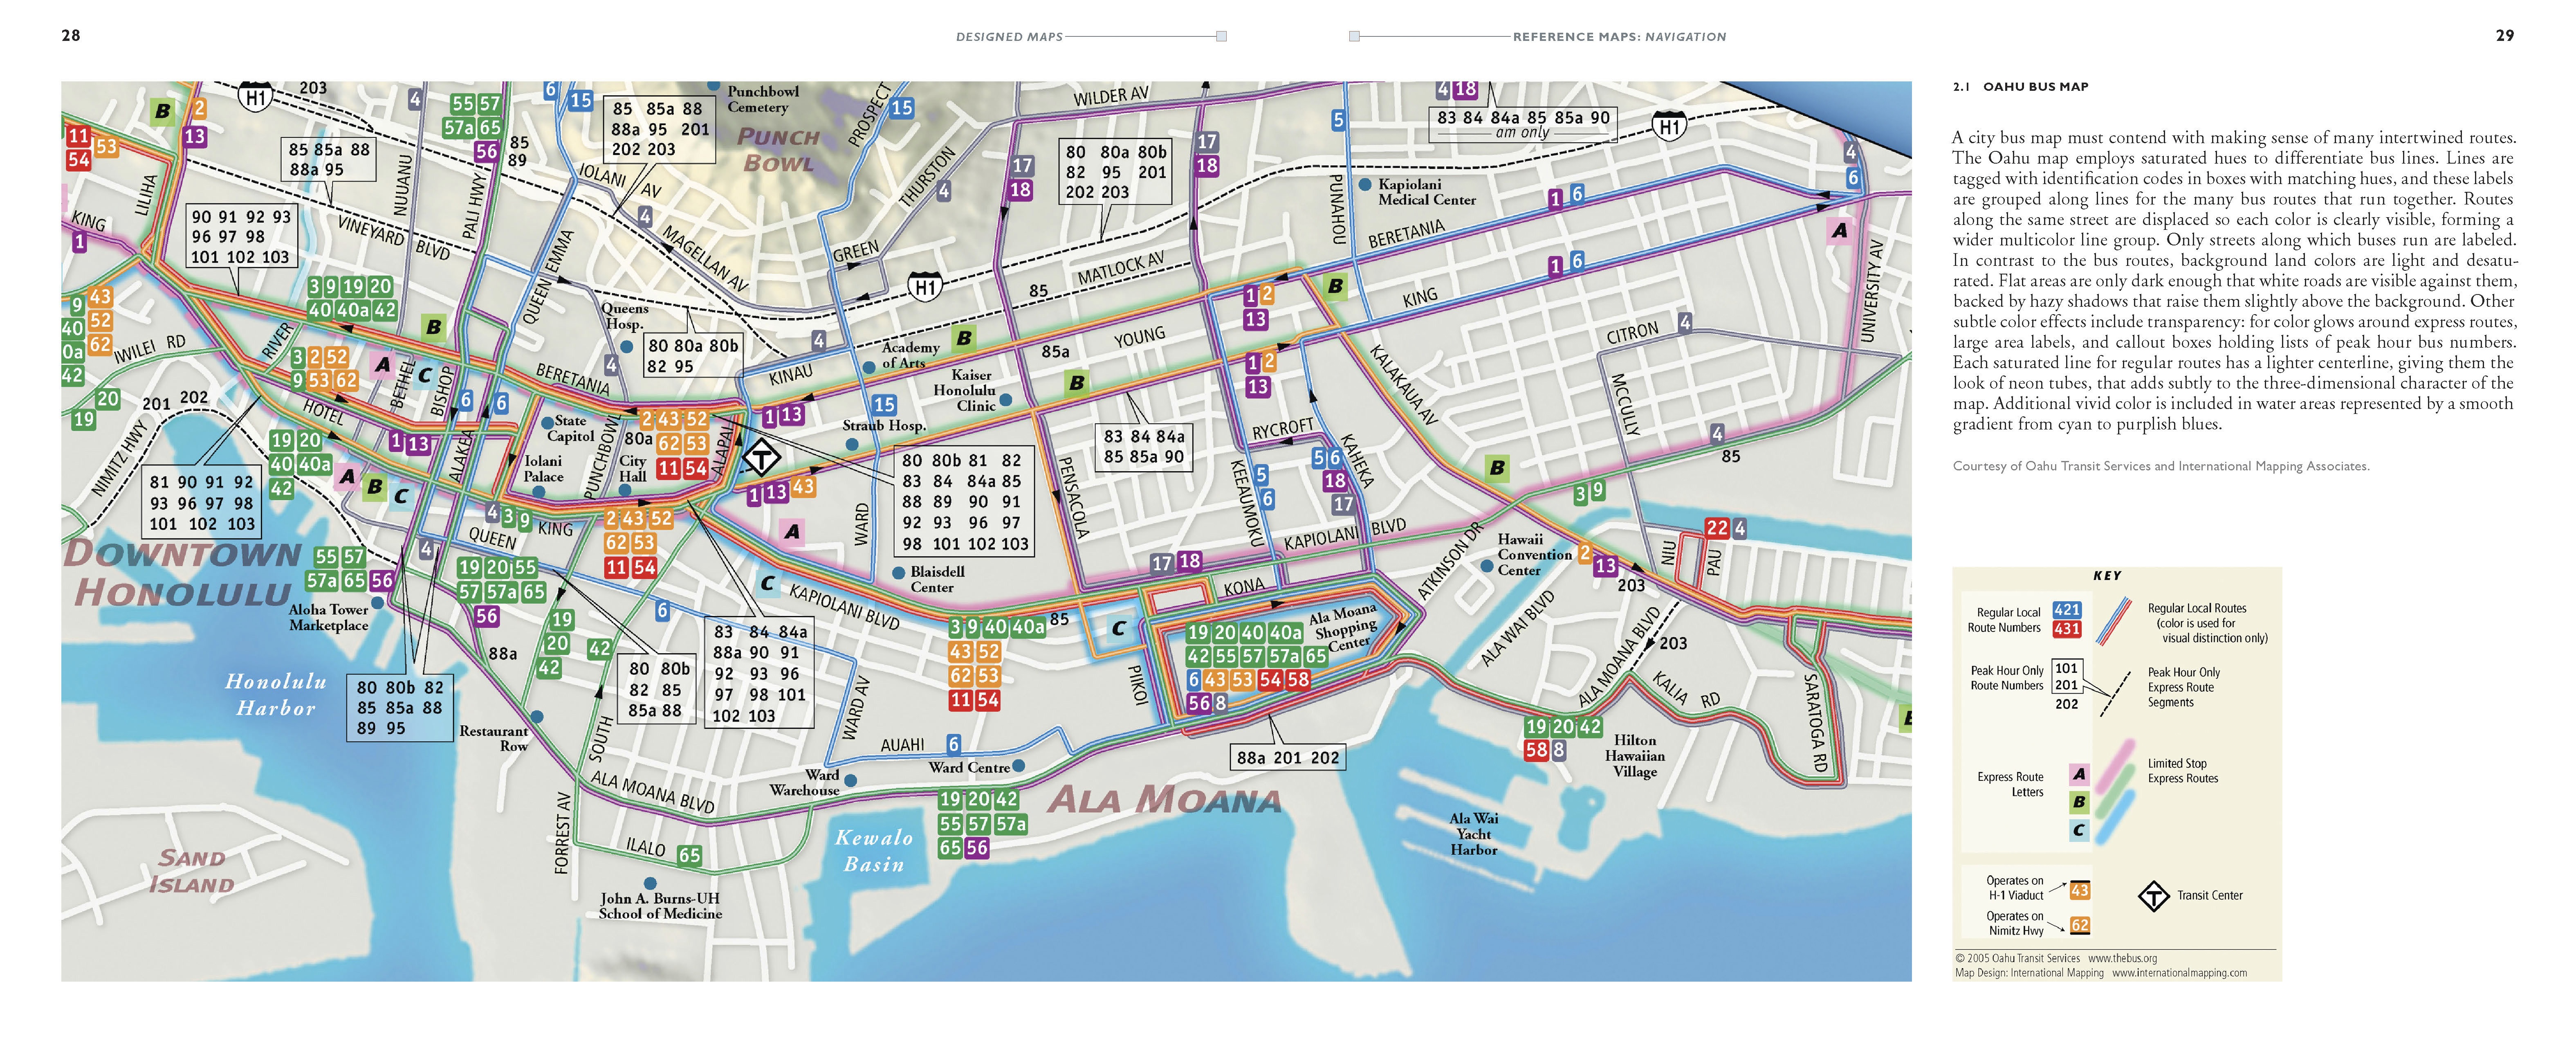Click the blue dot by Aloha Tower Marketplace

377,603
